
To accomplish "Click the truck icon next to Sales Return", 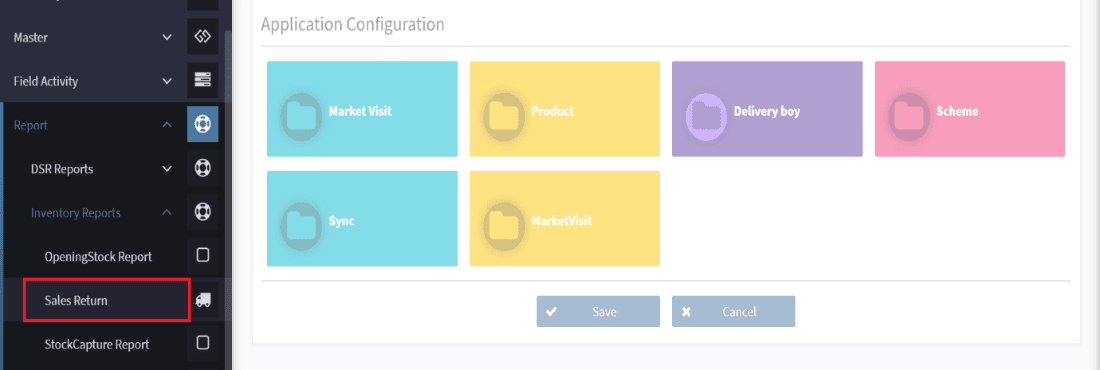I will [x=203, y=300].
